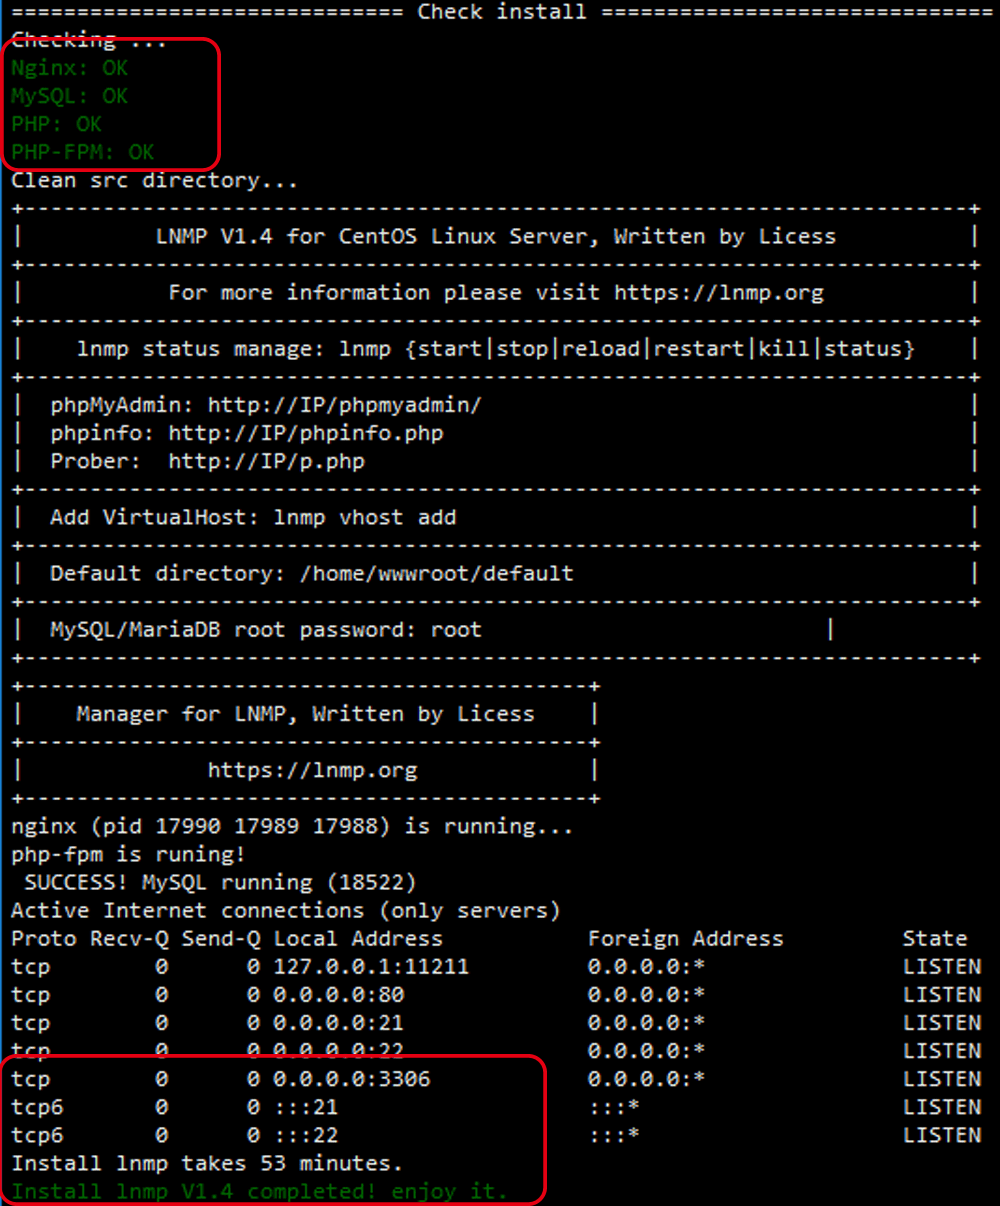Image resolution: width=1000 pixels, height=1206 pixels.
Task: Click the 0.0.0.0:80 local address
Action: click(x=338, y=995)
